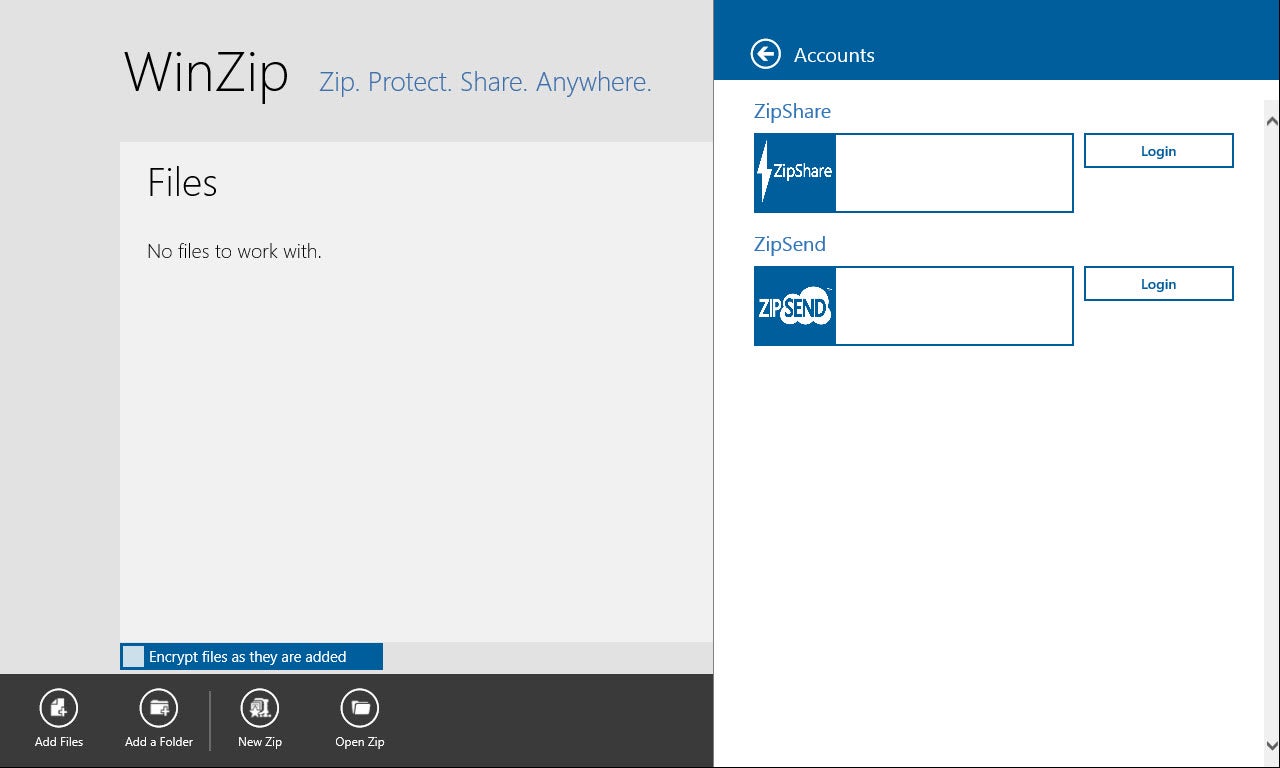The width and height of the screenshot is (1280, 768).
Task: Create a New Zip archive
Action: [x=260, y=708]
